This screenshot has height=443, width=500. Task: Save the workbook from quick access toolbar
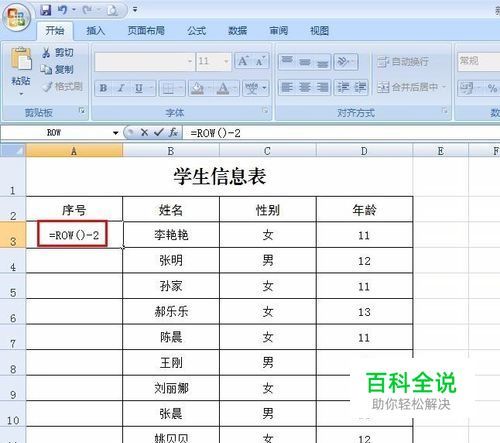46,10
